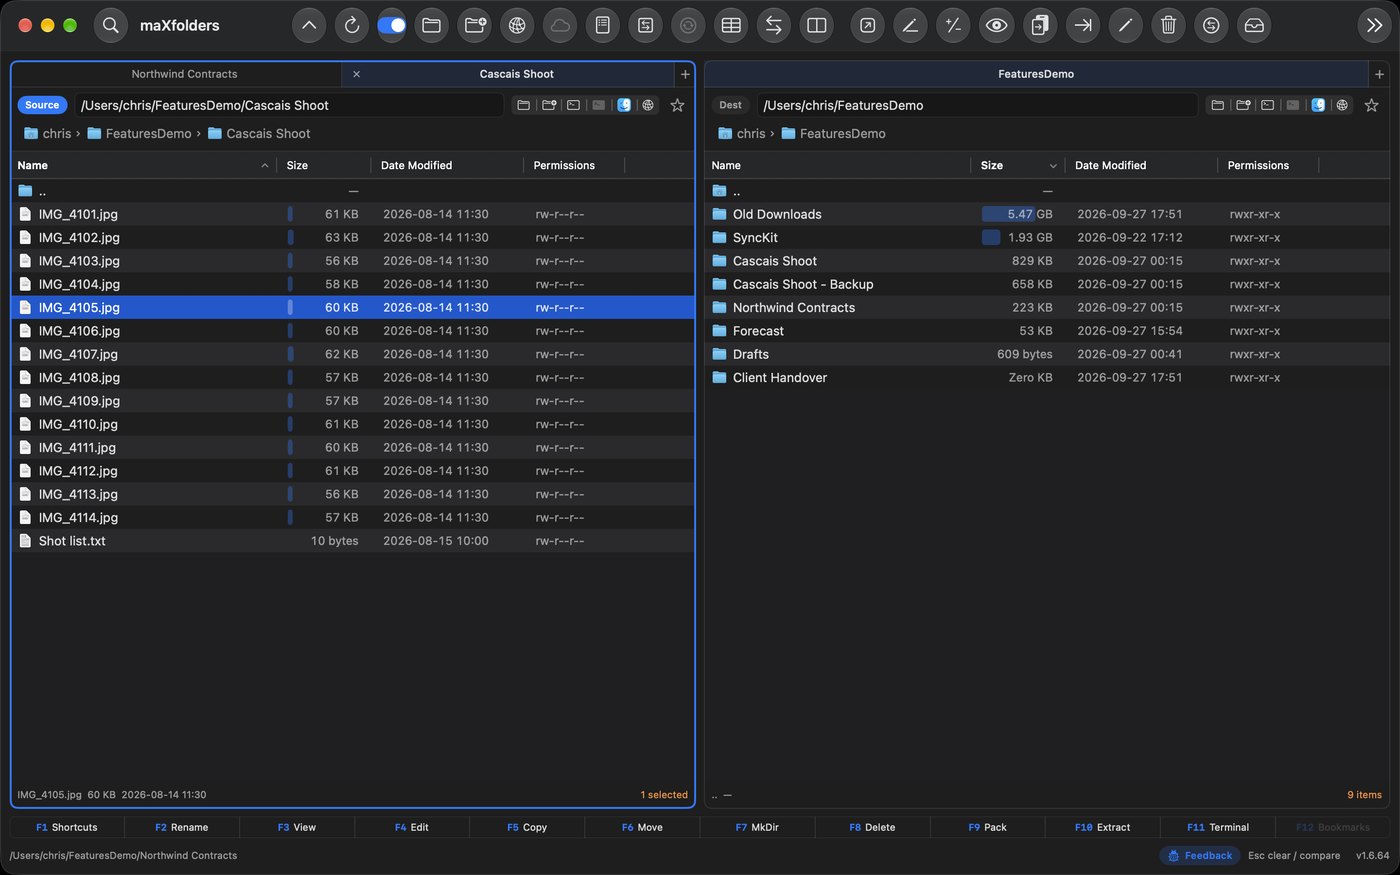
Task: Click the right pane path input field
Action: click(977, 105)
